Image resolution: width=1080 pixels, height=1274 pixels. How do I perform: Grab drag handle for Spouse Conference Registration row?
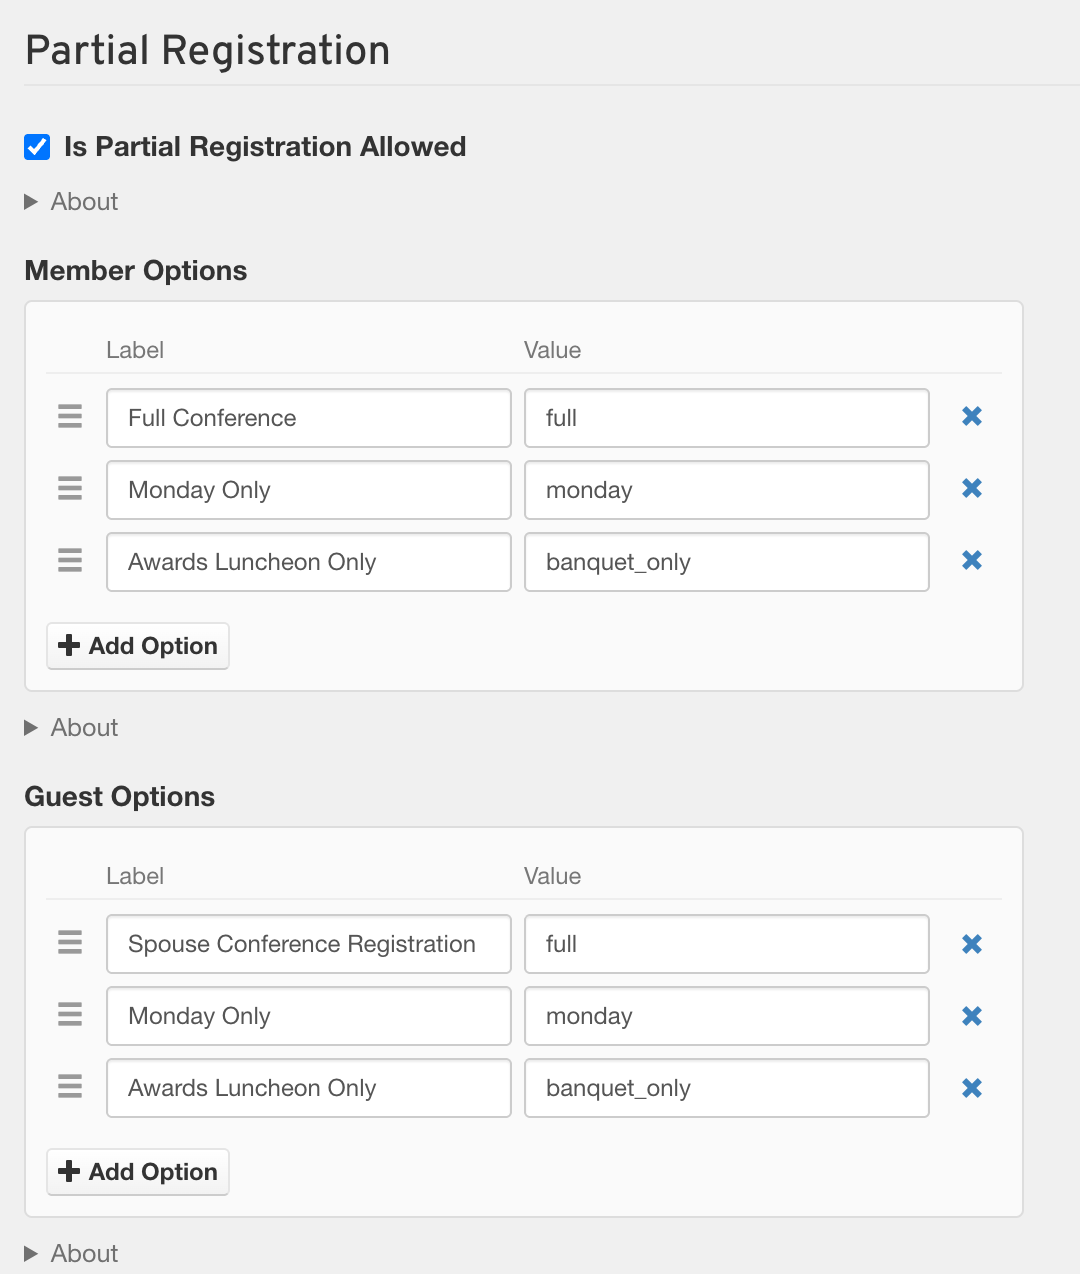click(x=70, y=942)
